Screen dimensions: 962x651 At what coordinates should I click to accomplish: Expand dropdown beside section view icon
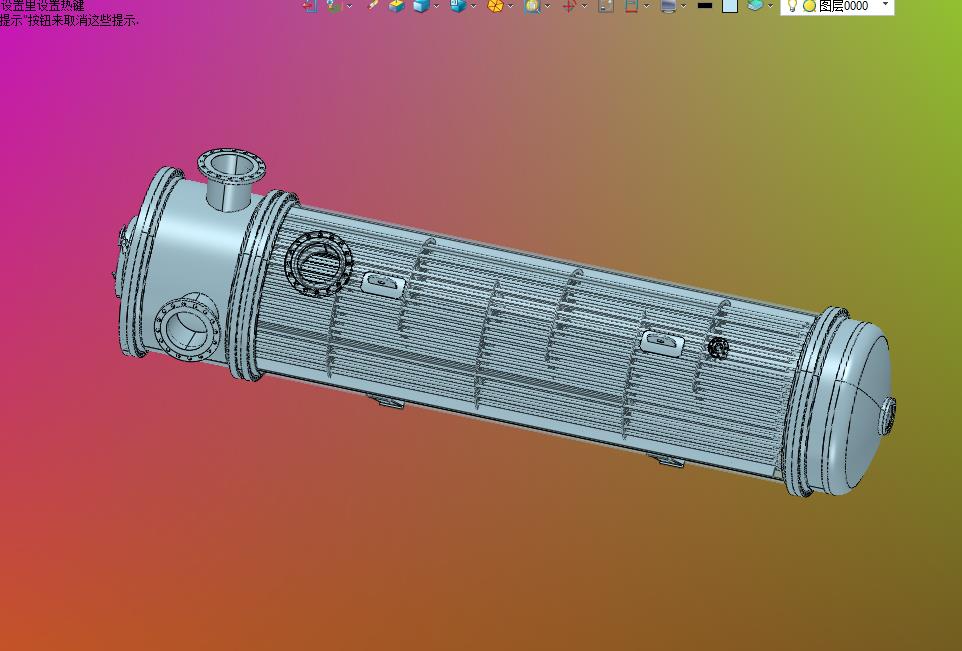(647, 6)
